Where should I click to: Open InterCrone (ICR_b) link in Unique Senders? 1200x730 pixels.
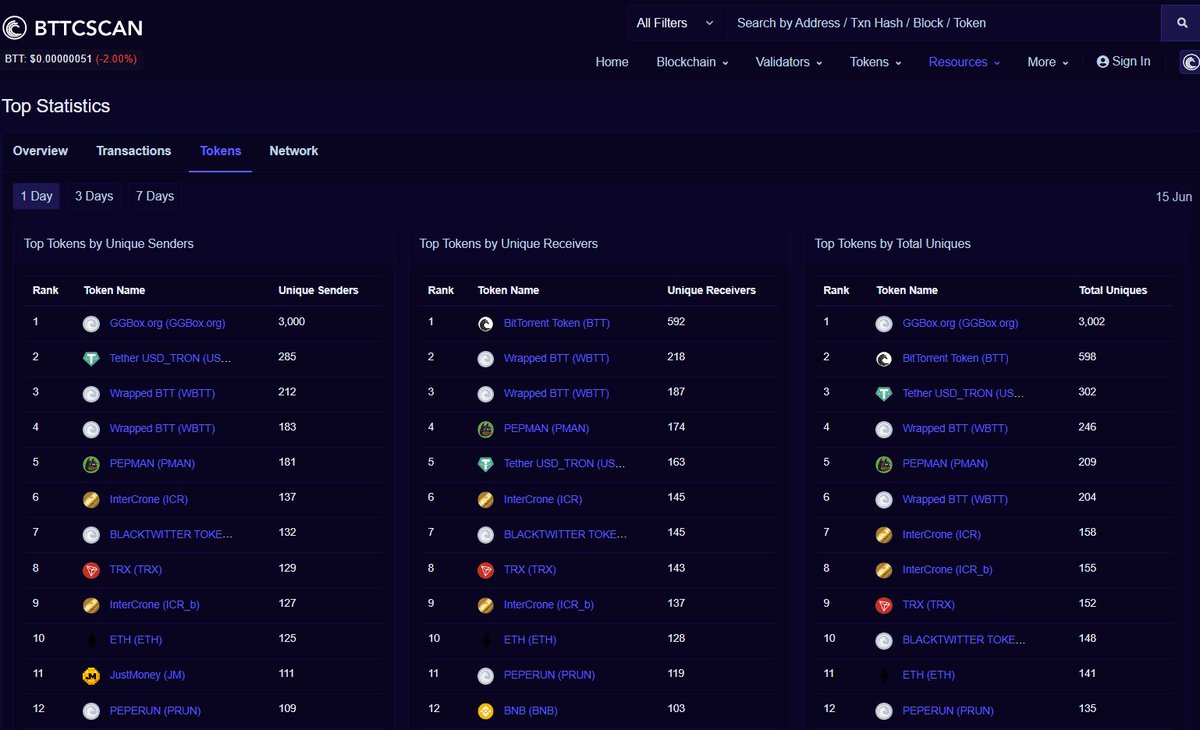click(x=155, y=605)
